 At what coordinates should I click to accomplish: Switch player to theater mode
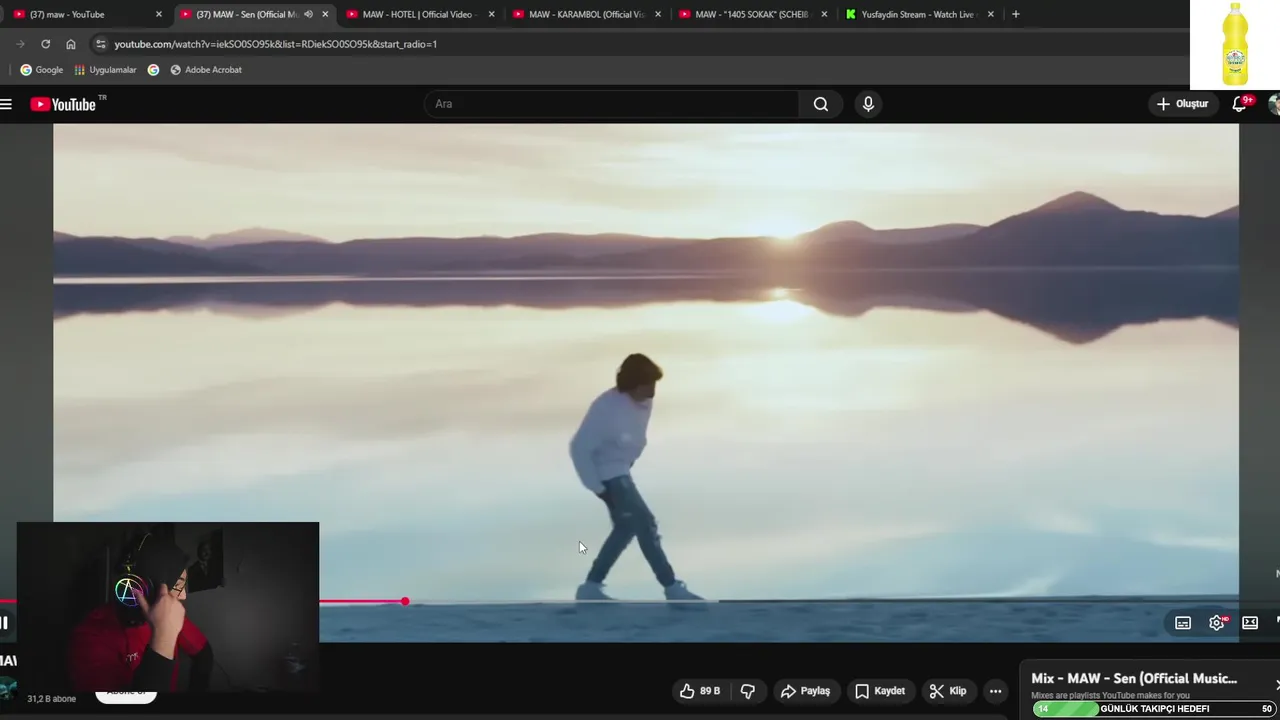[1250, 623]
